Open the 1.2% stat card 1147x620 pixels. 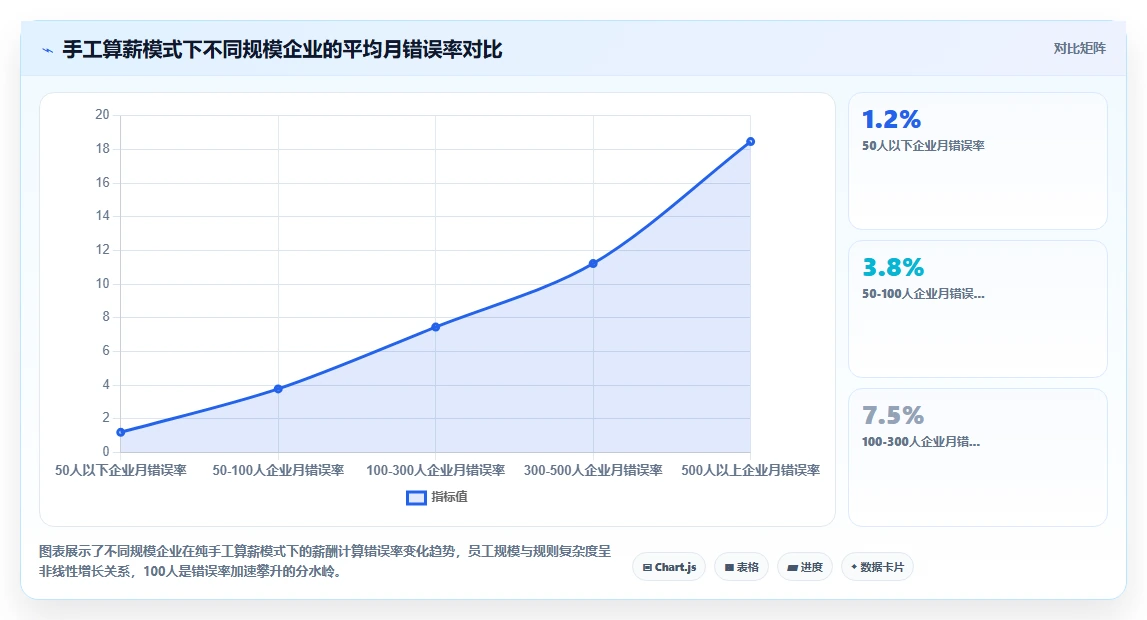click(x=977, y=161)
